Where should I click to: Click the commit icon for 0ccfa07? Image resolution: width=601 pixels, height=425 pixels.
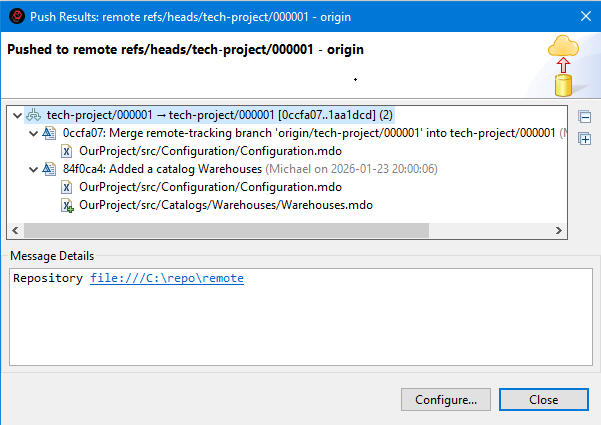tap(50, 133)
